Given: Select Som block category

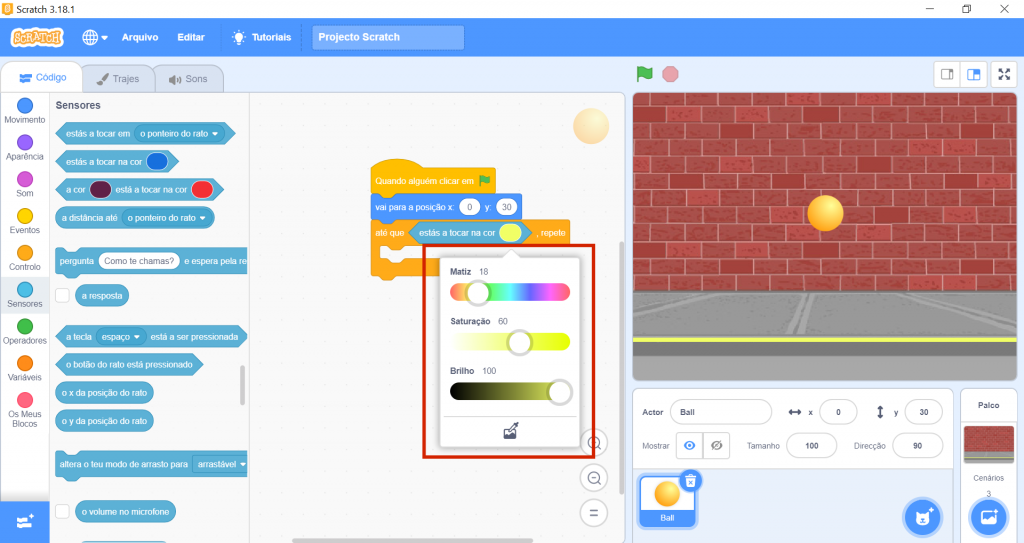Looking at the screenshot, I should tap(25, 184).
